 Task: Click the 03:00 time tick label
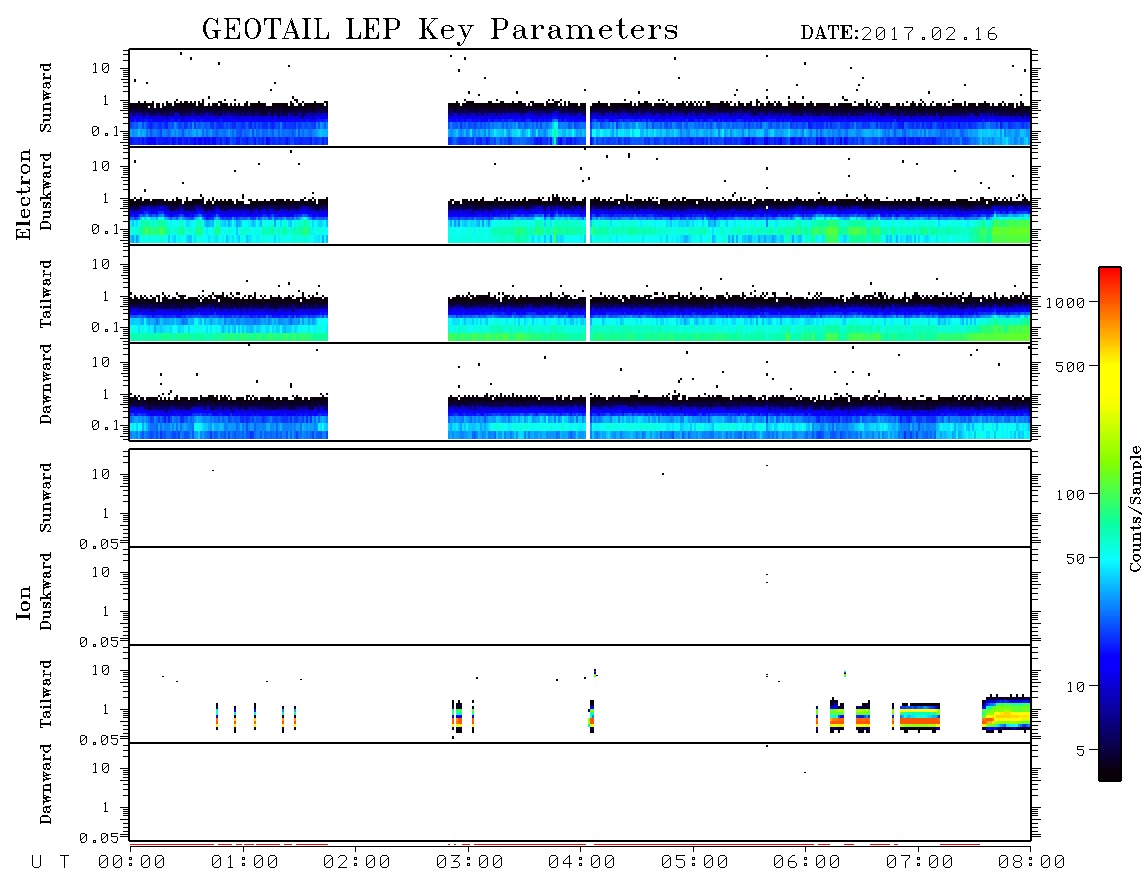click(470, 863)
